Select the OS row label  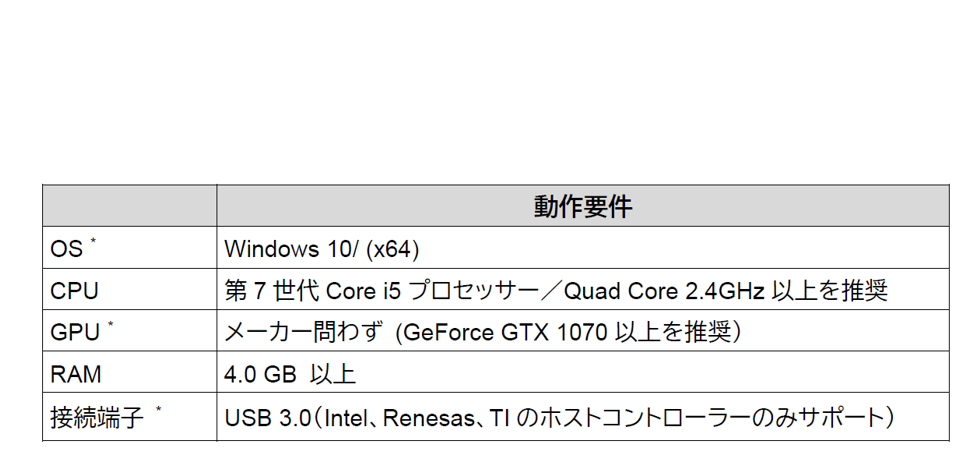click(66, 249)
